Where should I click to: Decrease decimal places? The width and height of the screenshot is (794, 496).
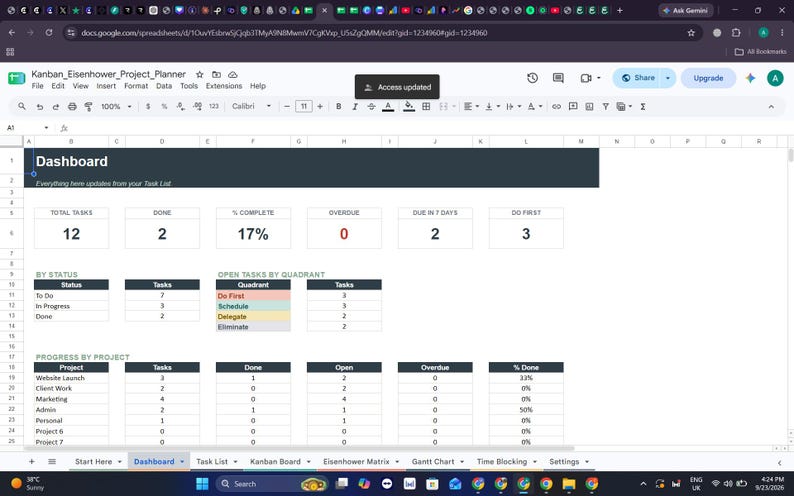[x=181, y=106]
